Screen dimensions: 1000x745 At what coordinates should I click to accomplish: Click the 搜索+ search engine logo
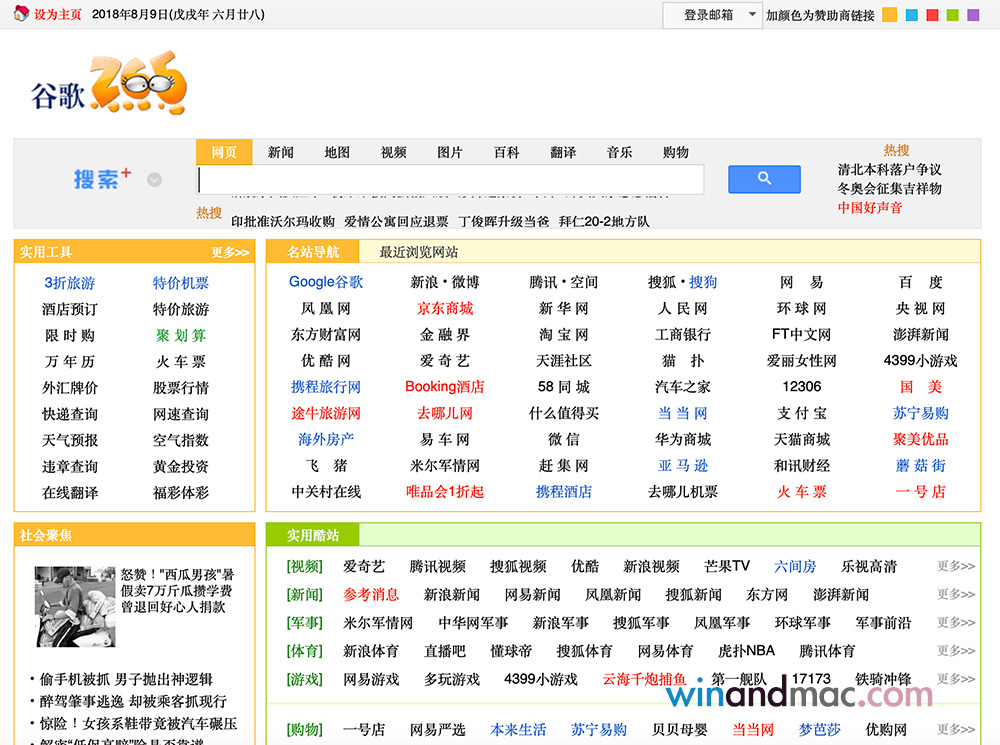coord(102,179)
